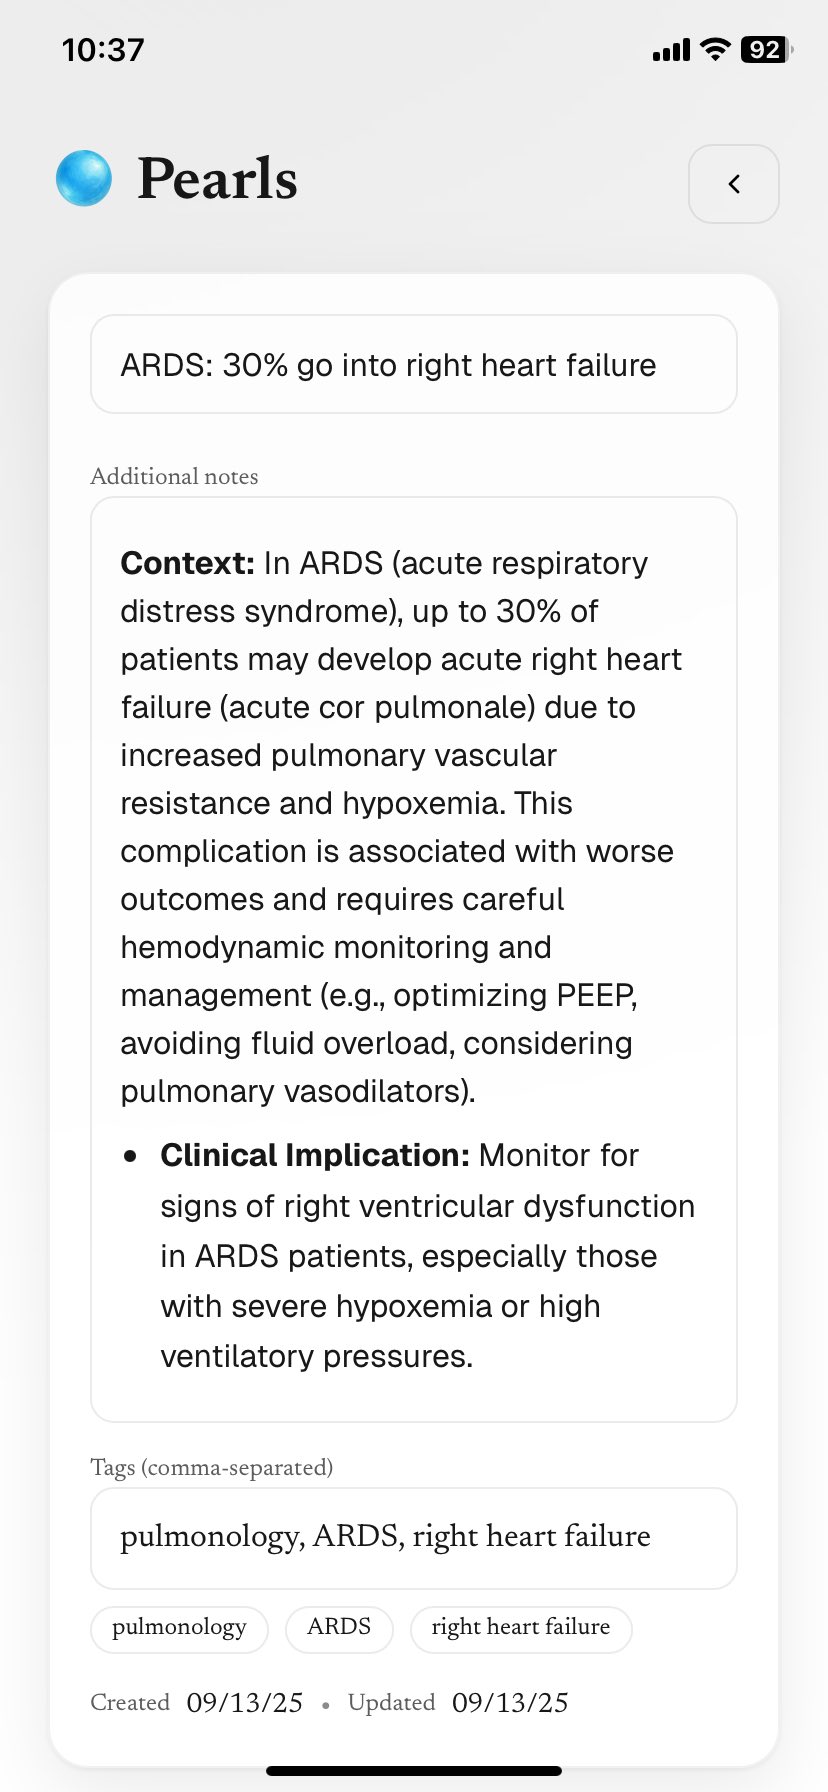Click the Clinical Implication bullet text

[x=427, y=1255]
